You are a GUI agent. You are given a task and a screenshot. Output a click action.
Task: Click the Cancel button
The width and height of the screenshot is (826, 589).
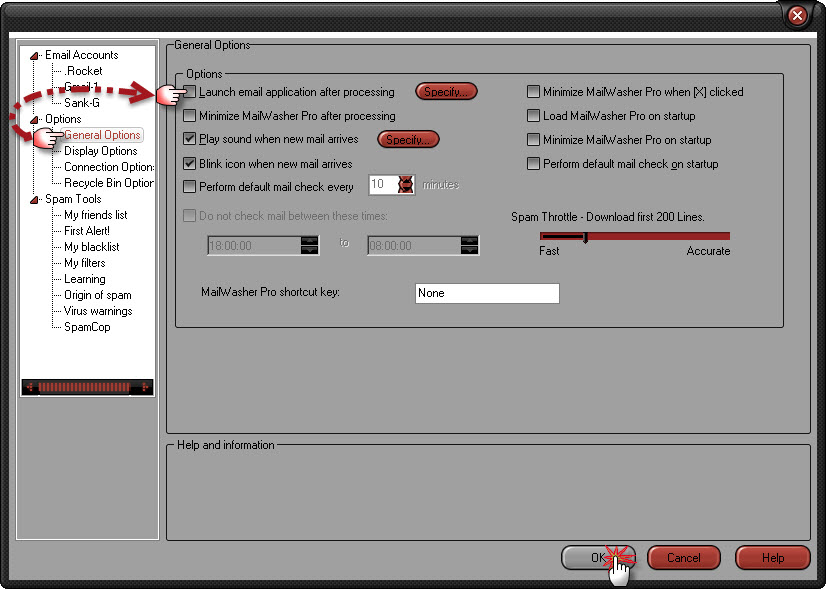(684, 557)
